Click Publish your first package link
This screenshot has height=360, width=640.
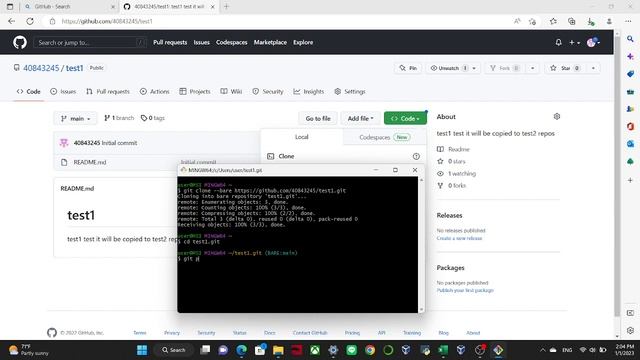(465, 291)
